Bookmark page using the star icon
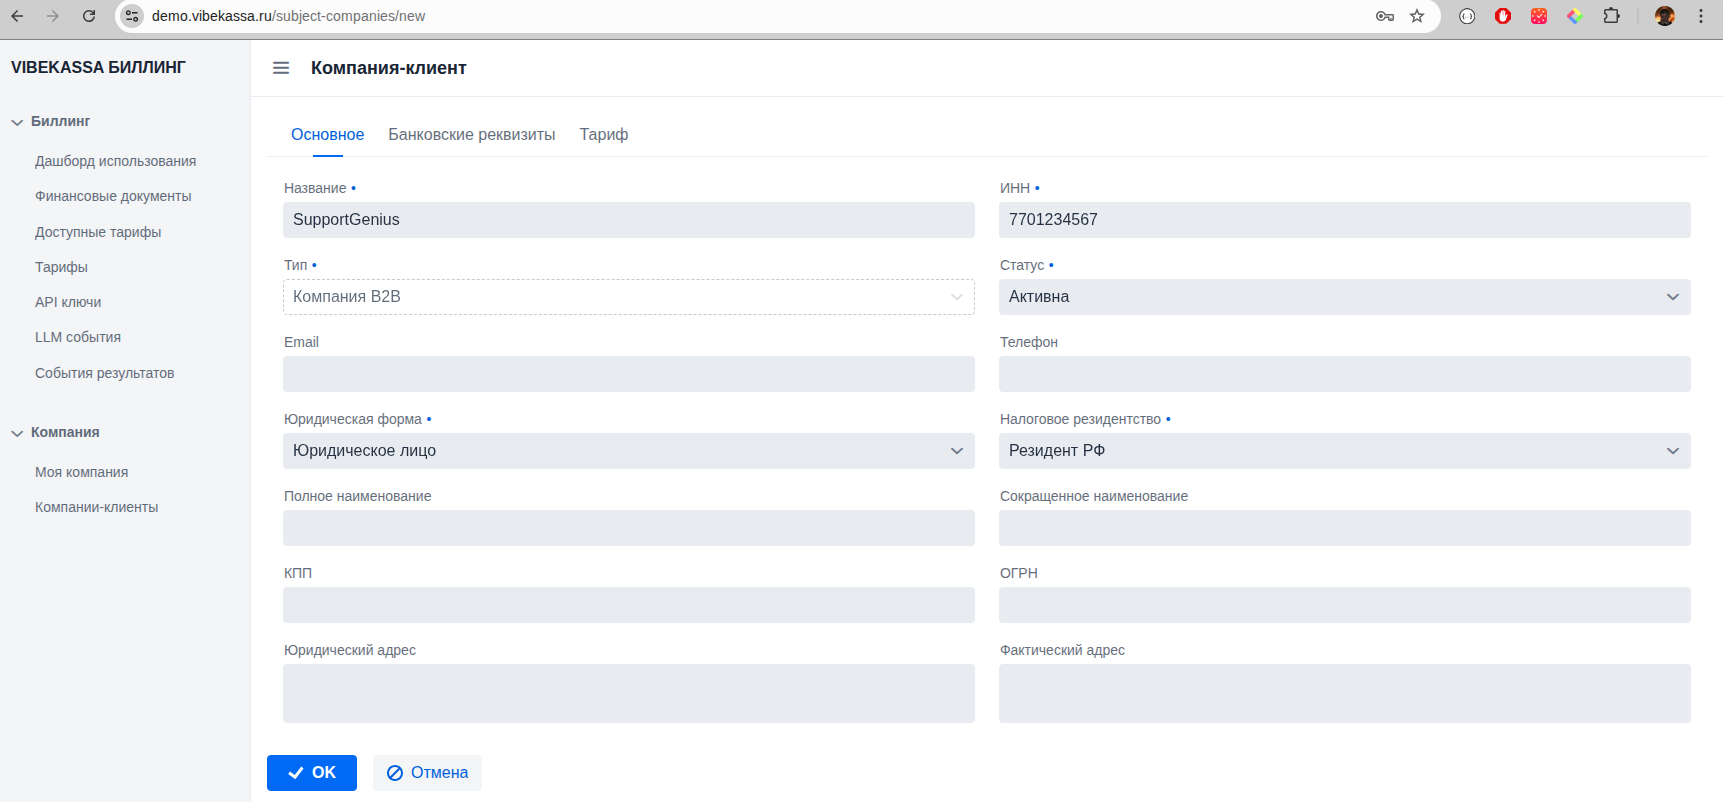Image resolution: width=1723 pixels, height=802 pixels. pyautogui.click(x=1417, y=16)
